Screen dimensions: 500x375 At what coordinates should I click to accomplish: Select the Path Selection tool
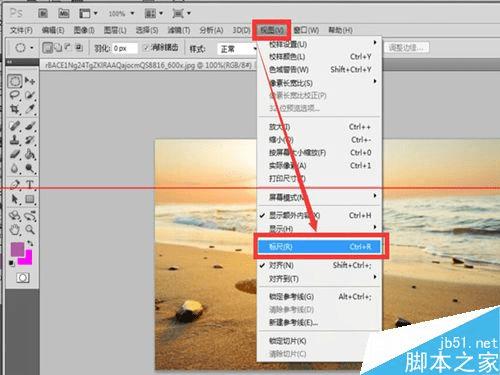pyautogui.click(x=15, y=199)
